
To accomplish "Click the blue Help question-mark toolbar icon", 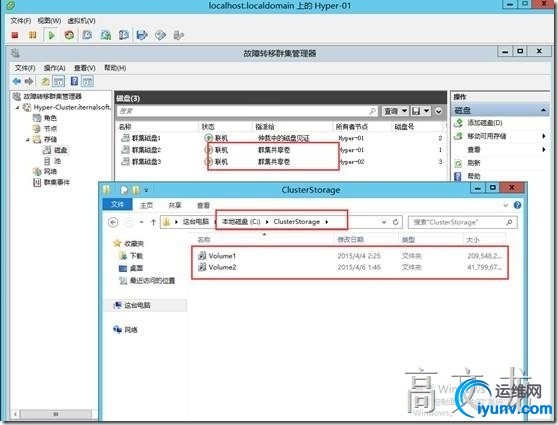I will pyautogui.click(x=74, y=81).
